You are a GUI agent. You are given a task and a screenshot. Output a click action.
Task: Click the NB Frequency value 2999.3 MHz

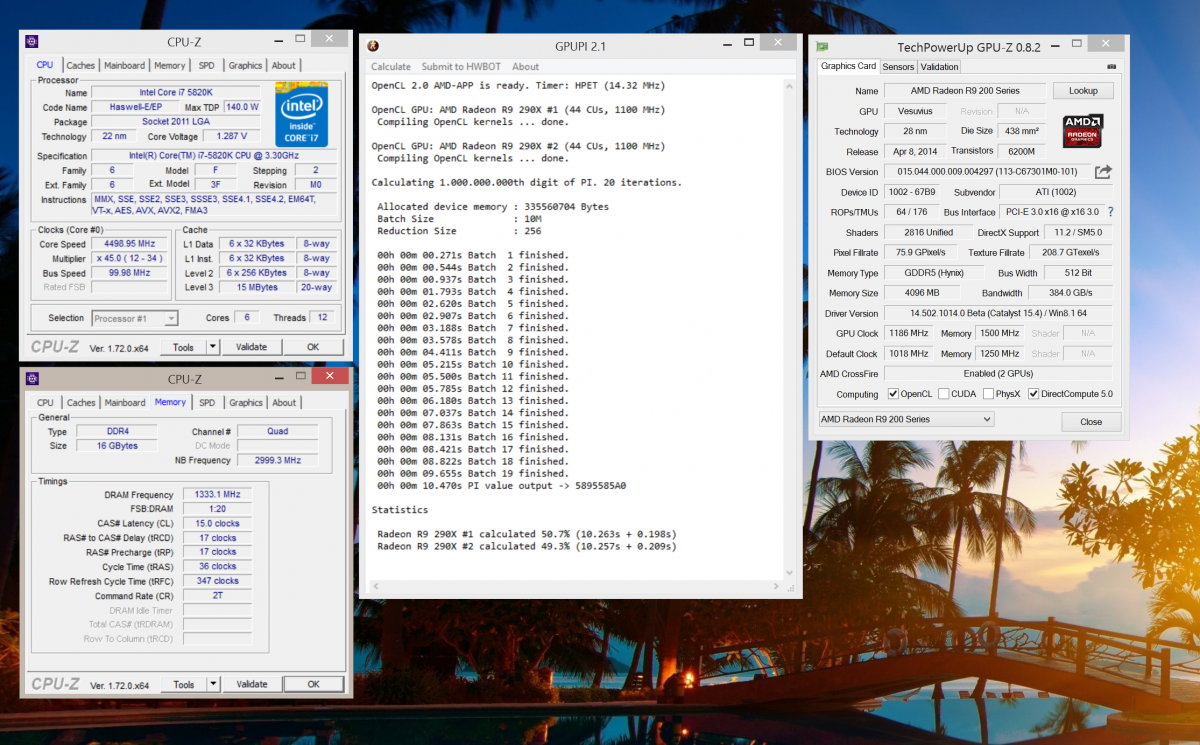coord(278,460)
